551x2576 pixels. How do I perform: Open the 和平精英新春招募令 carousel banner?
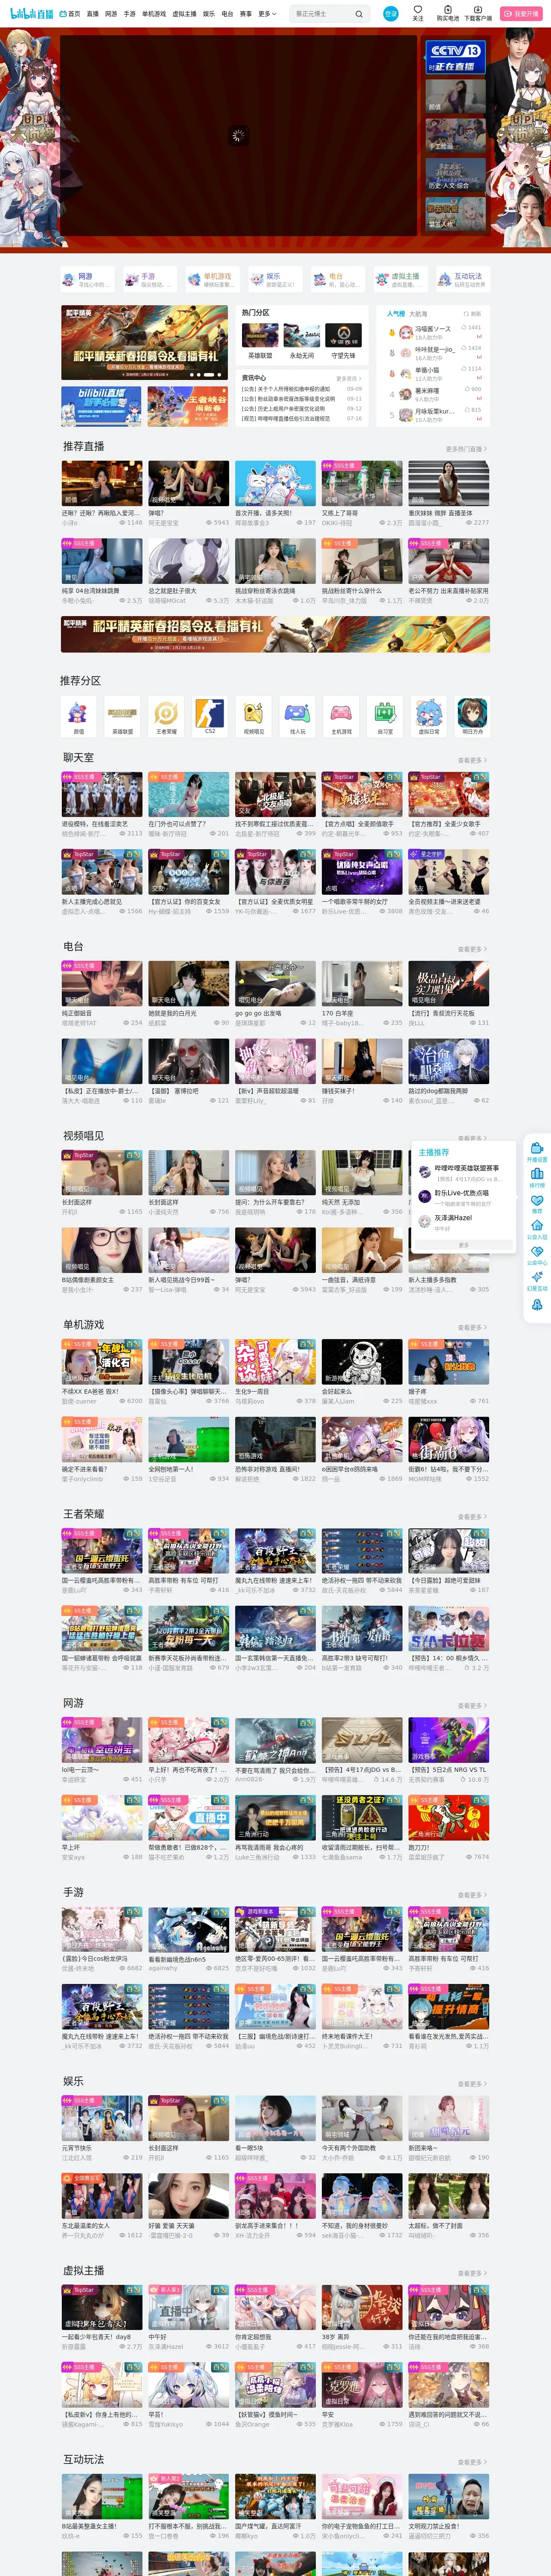click(144, 343)
